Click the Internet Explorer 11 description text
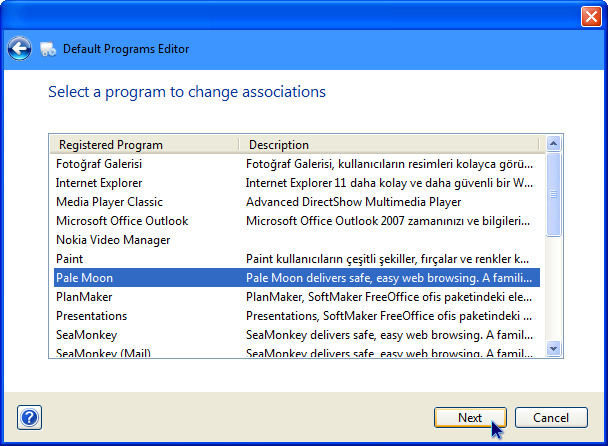Image resolution: width=608 pixels, height=446 pixels. 389,183
